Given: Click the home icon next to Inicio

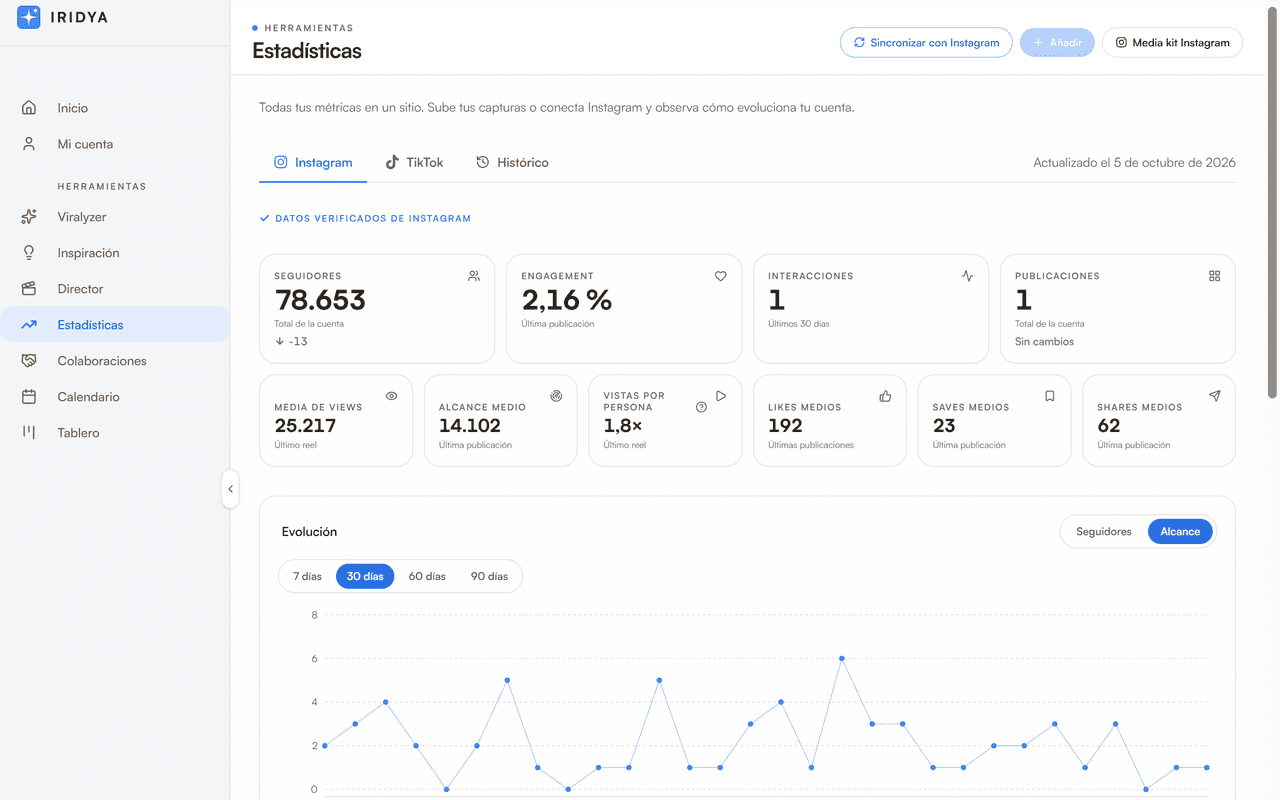Looking at the screenshot, I should tap(29, 108).
